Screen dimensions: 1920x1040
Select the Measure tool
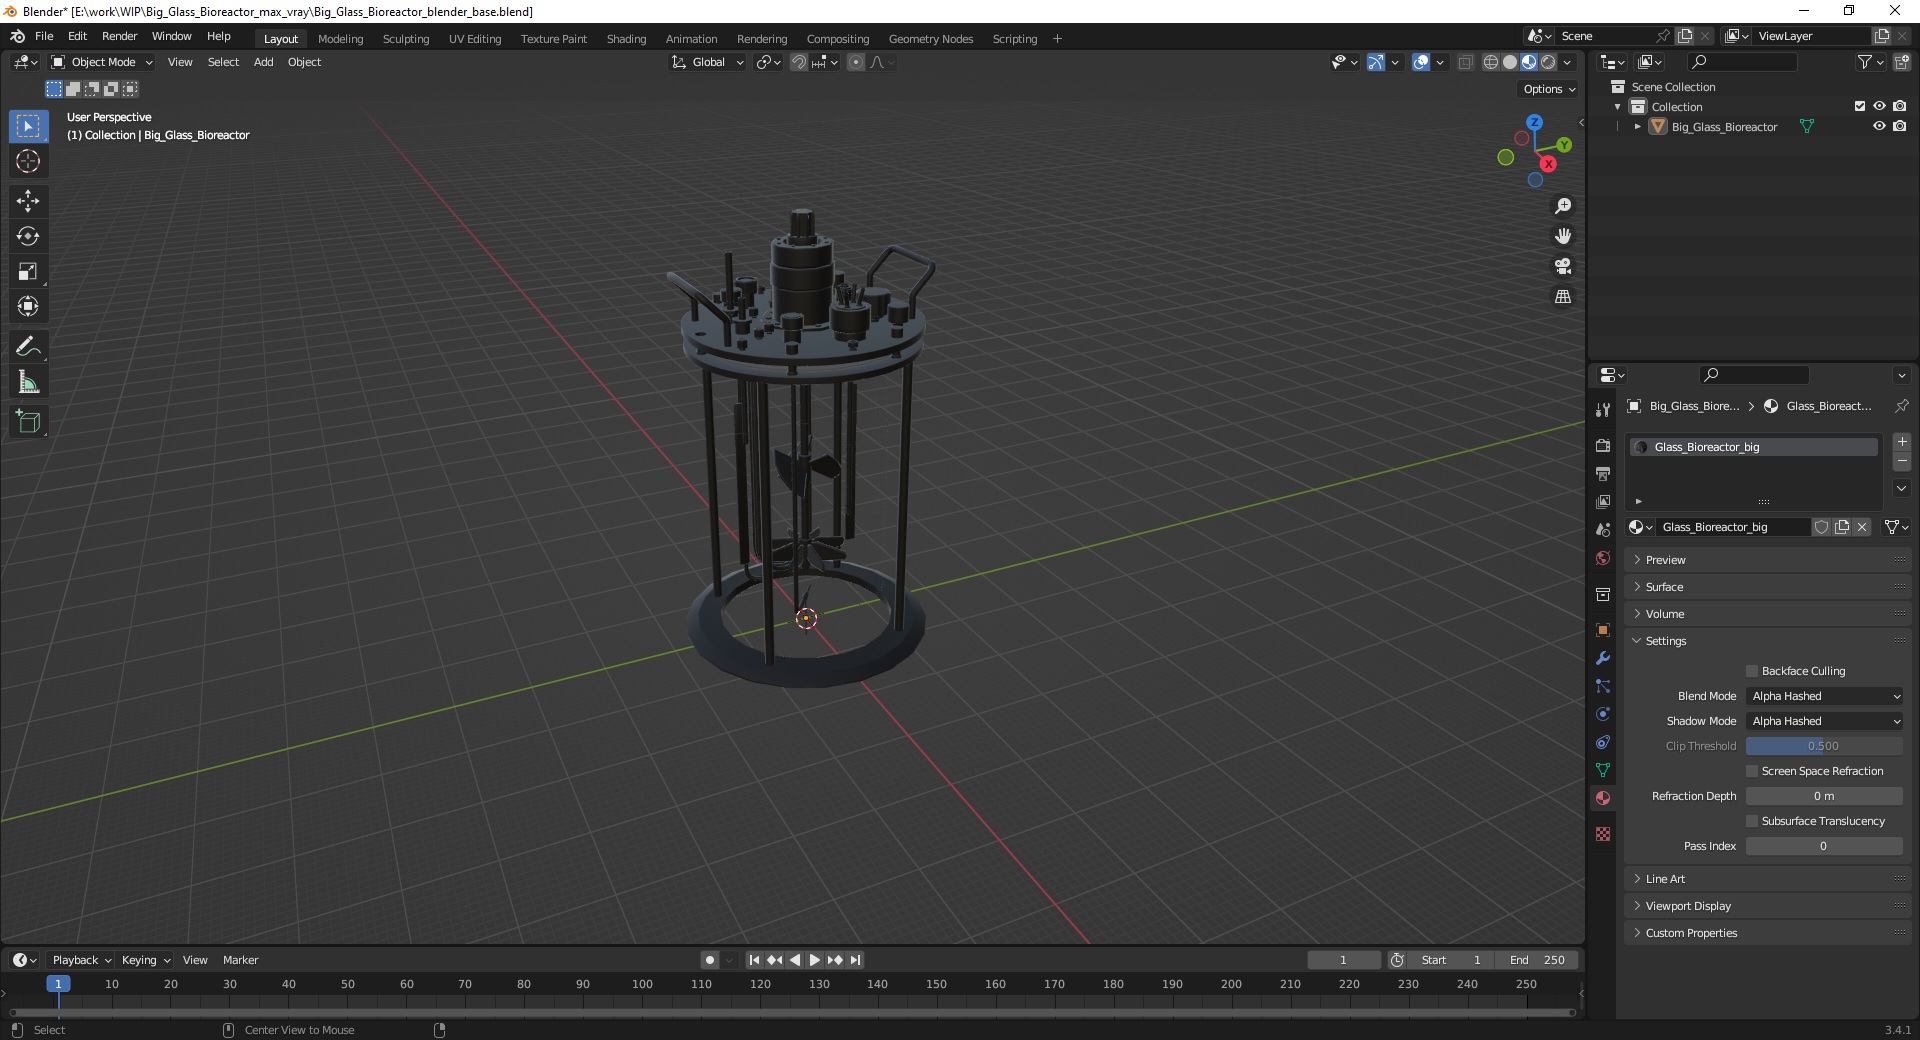[28, 382]
